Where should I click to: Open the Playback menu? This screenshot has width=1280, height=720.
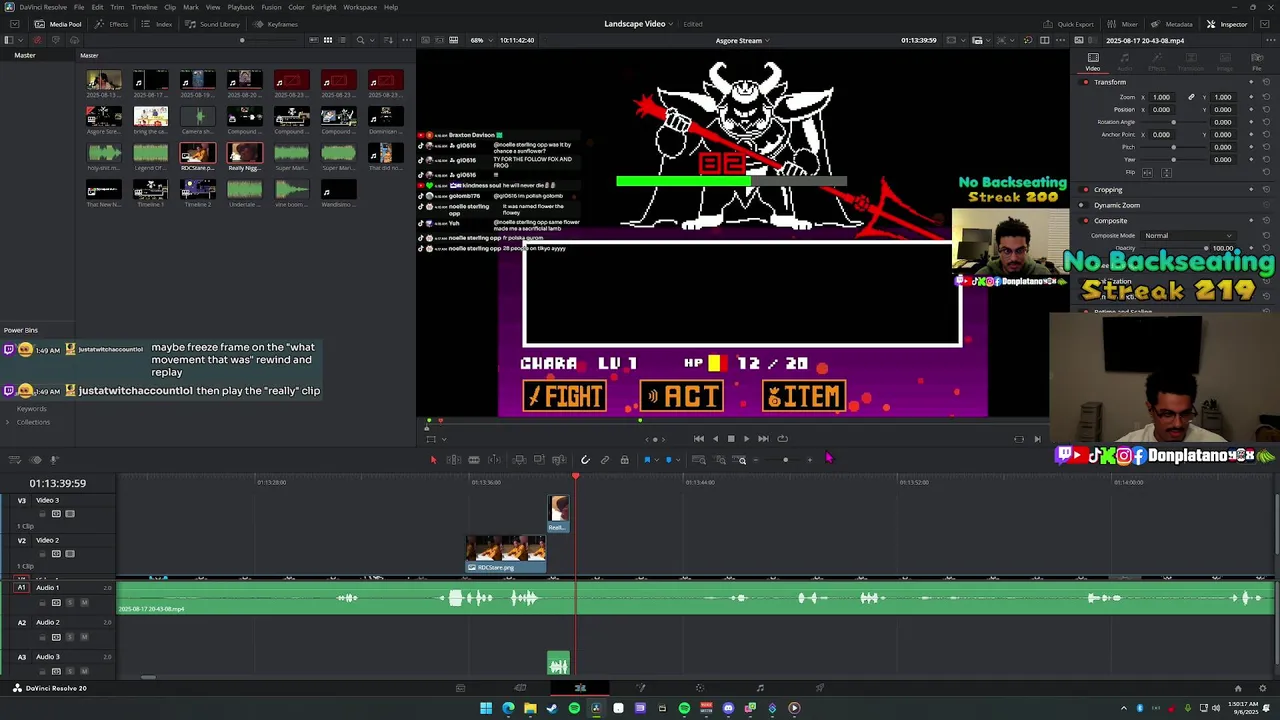pyautogui.click(x=241, y=7)
